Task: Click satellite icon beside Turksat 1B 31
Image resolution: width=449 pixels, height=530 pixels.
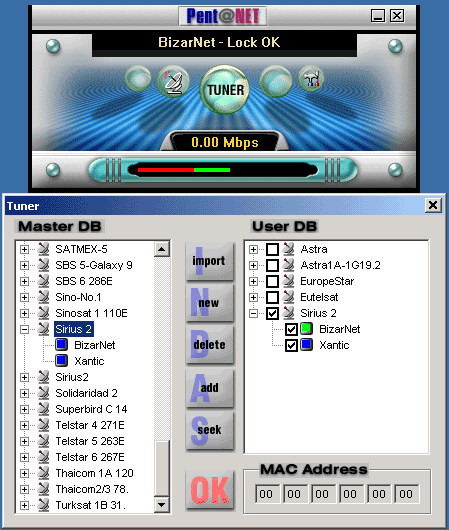Action: tap(43, 505)
